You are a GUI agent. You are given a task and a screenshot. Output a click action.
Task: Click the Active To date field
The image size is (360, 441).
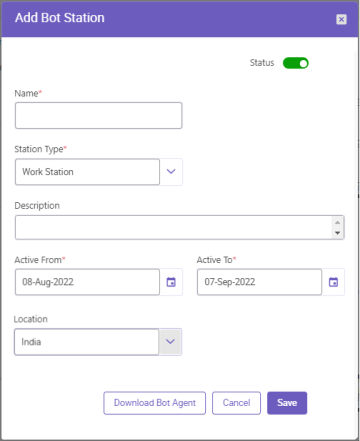pos(259,282)
